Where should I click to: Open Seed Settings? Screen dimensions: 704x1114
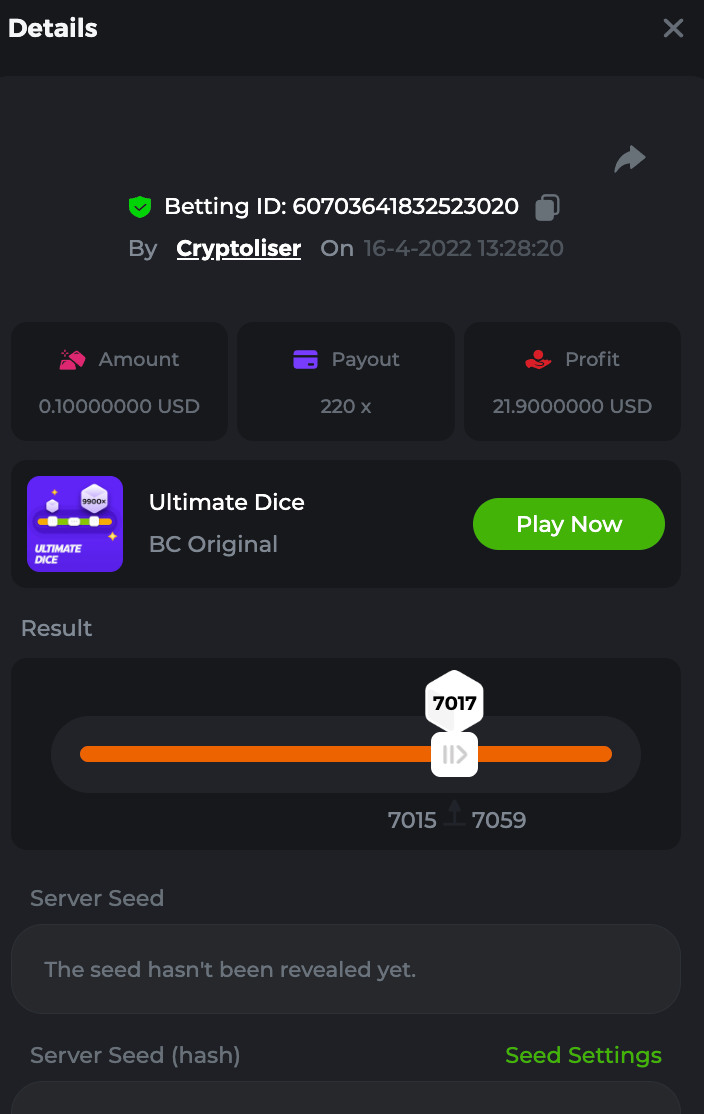point(583,1055)
